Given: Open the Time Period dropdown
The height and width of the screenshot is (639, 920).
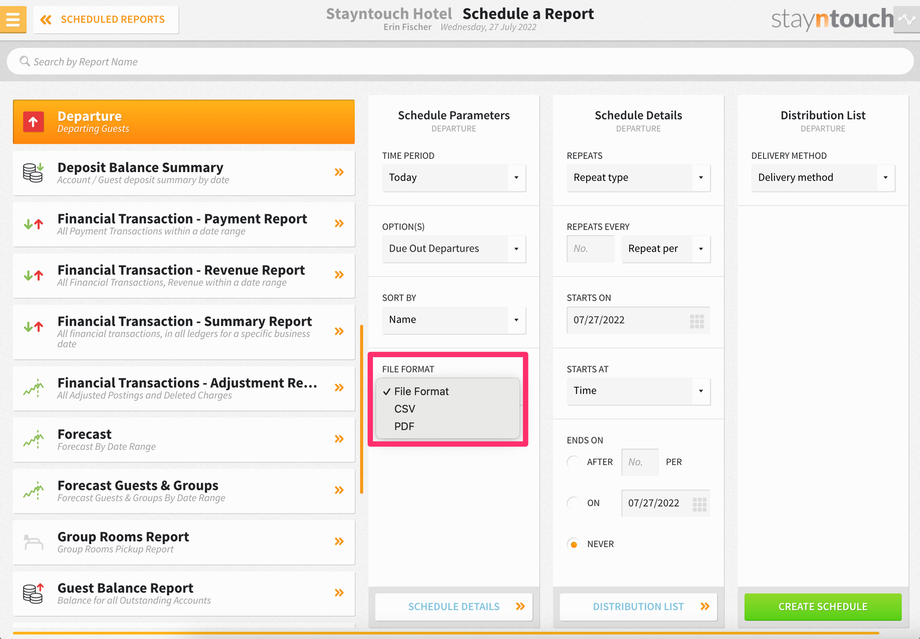Looking at the screenshot, I should (454, 178).
